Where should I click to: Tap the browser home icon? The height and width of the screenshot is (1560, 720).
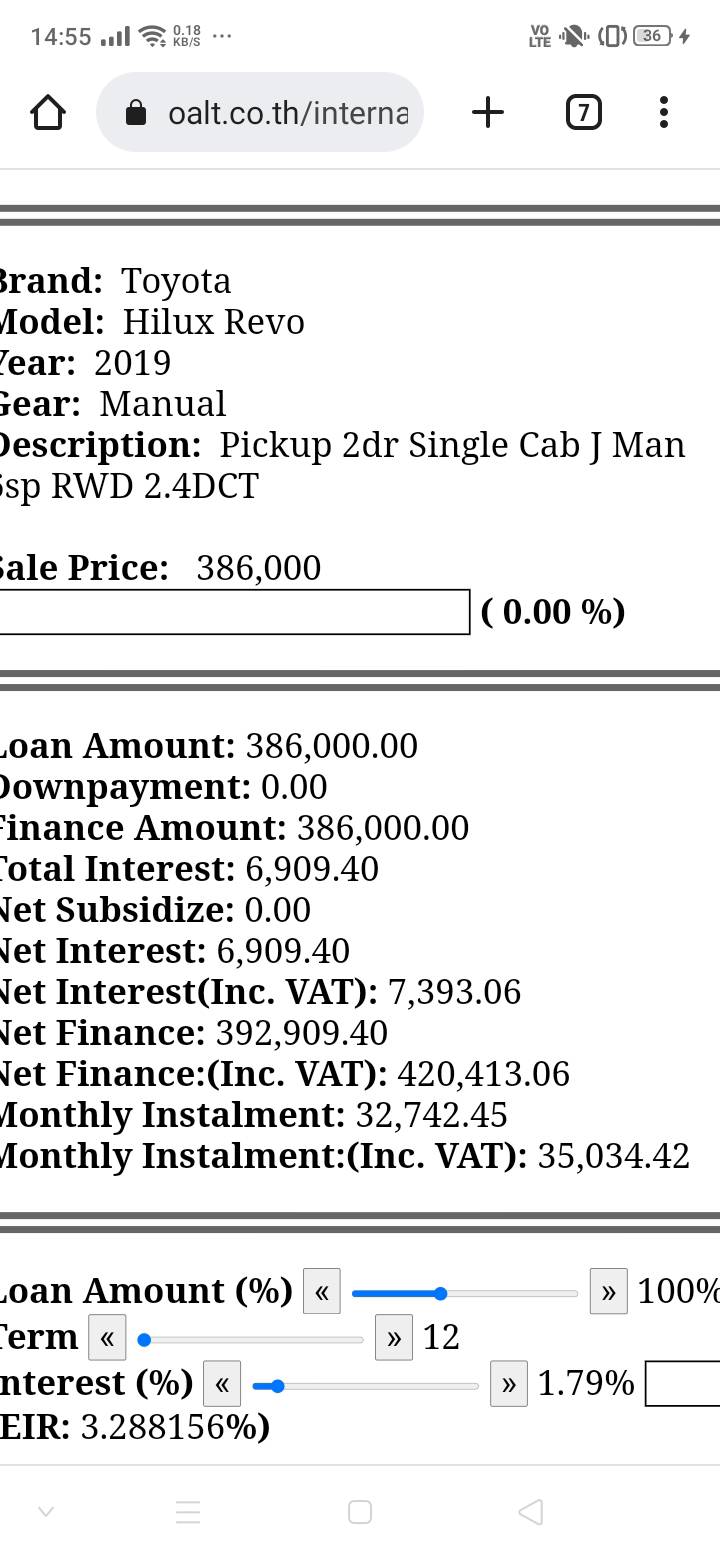(x=48, y=112)
